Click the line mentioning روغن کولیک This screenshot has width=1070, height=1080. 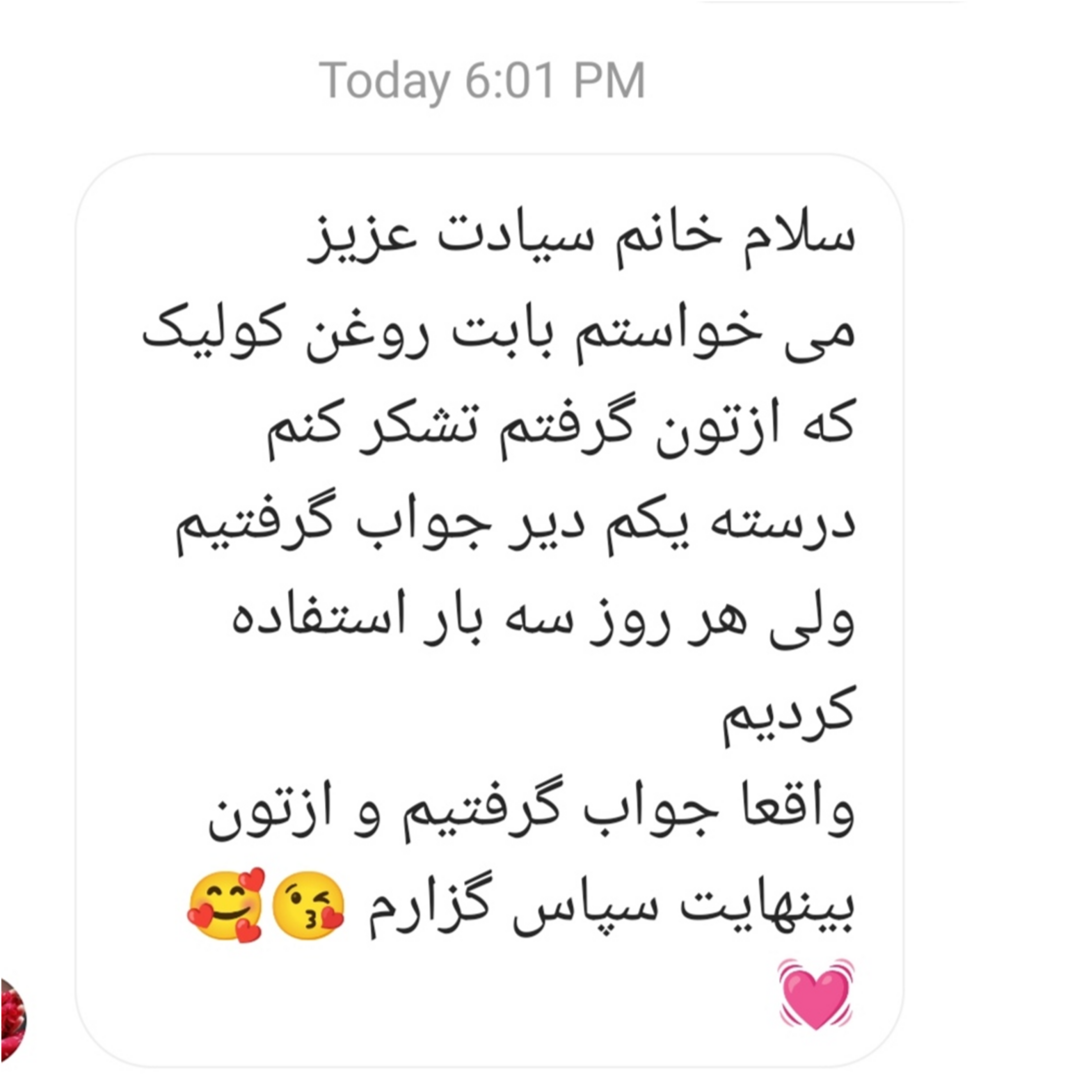[x=499, y=333]
